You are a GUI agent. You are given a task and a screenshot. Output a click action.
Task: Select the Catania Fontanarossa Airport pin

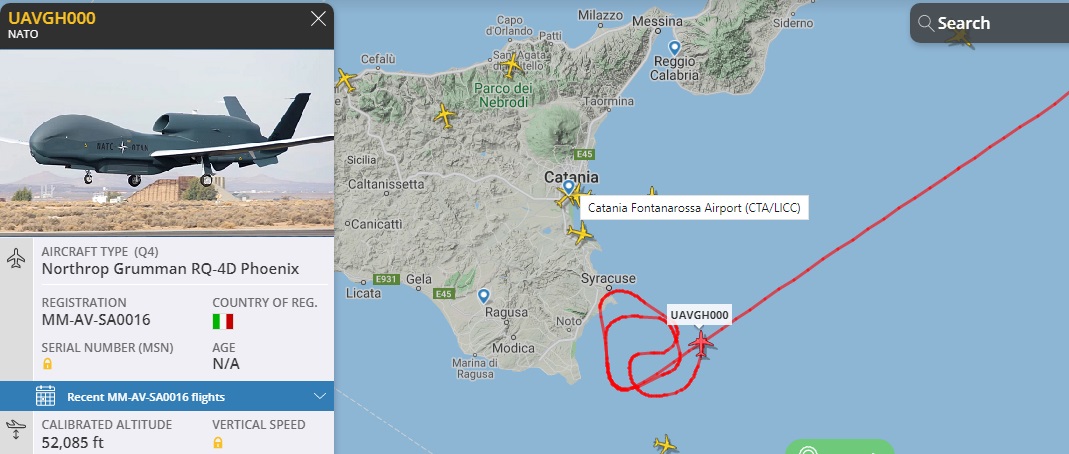tap(569, 187)
